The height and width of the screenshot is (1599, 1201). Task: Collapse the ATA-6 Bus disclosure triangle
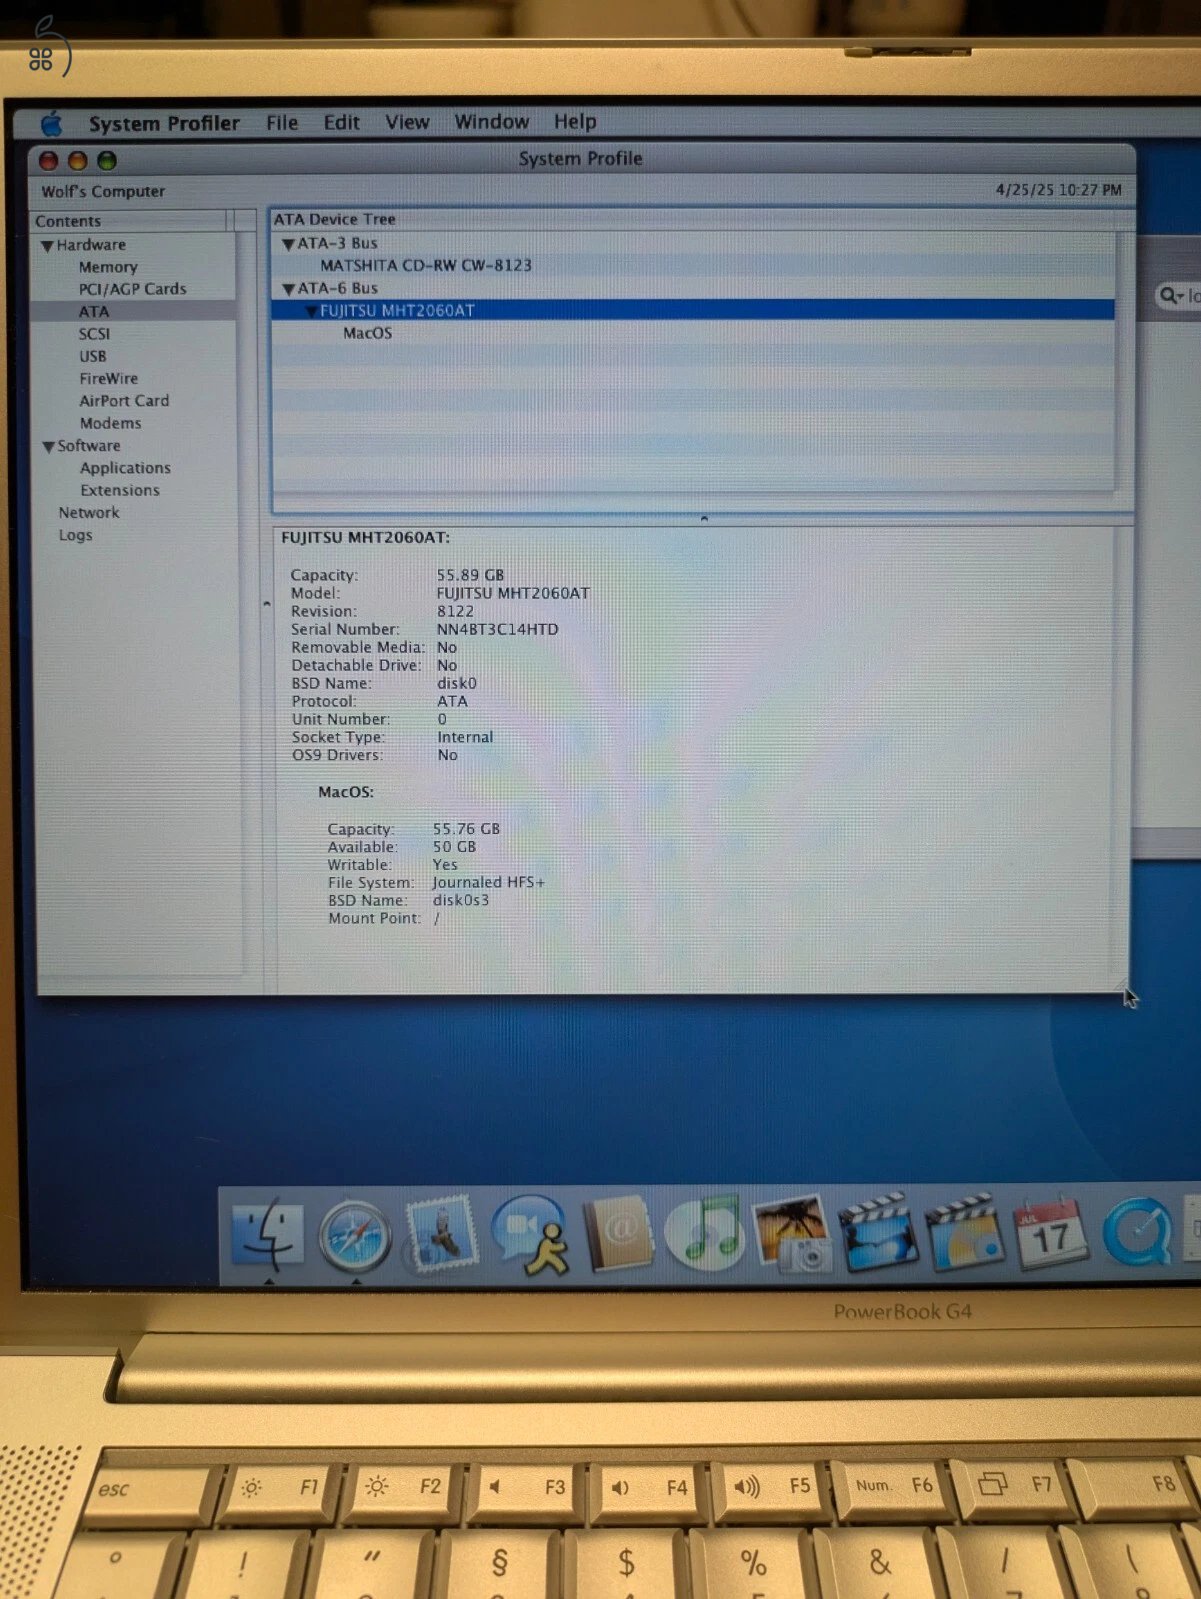click(288, 289)
